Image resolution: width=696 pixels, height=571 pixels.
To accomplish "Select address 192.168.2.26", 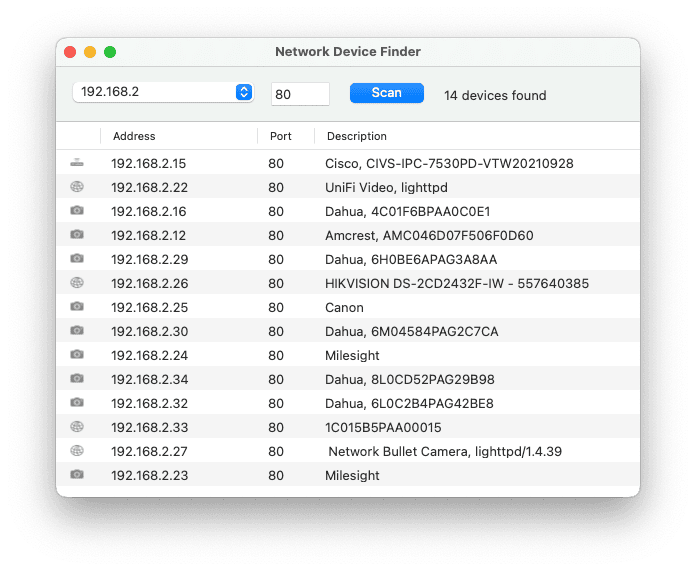I will [149, 284].
